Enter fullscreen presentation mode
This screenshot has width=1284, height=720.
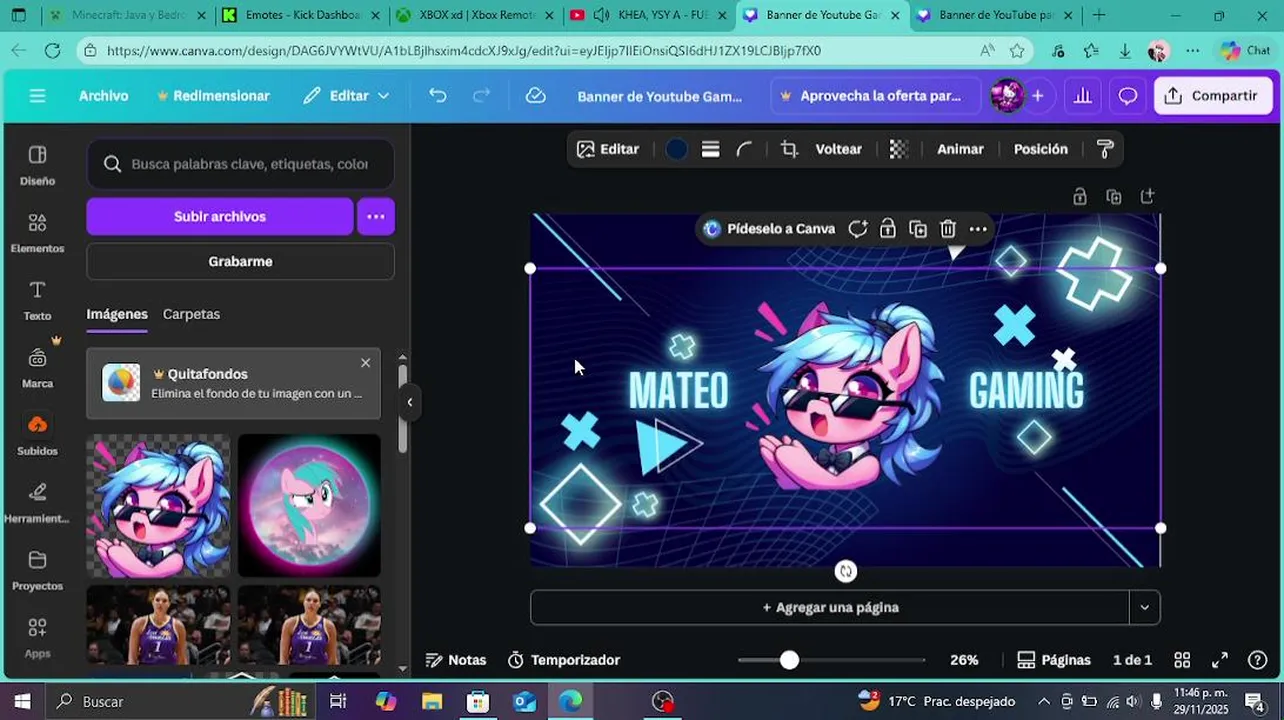coord(1220,660)
